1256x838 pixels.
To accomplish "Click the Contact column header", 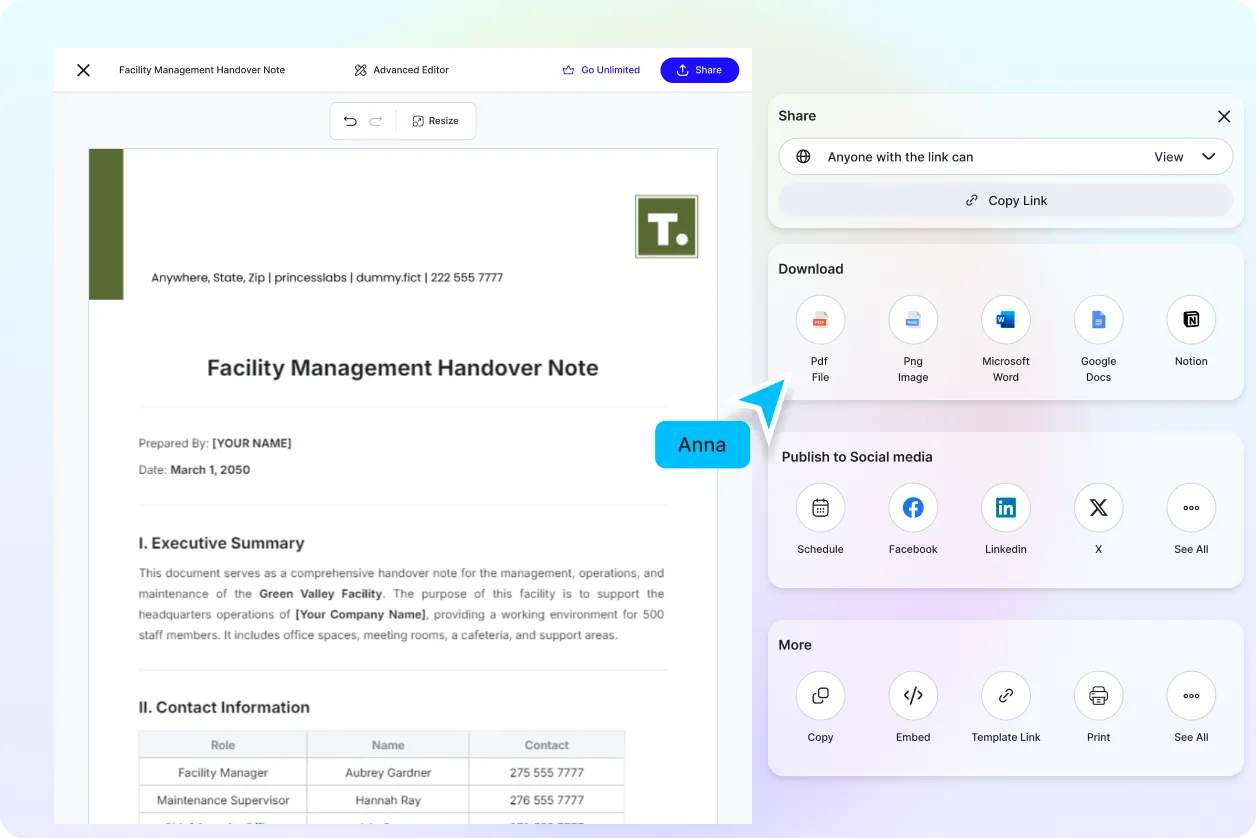I will pyautogui.click(x=547, y=745).
